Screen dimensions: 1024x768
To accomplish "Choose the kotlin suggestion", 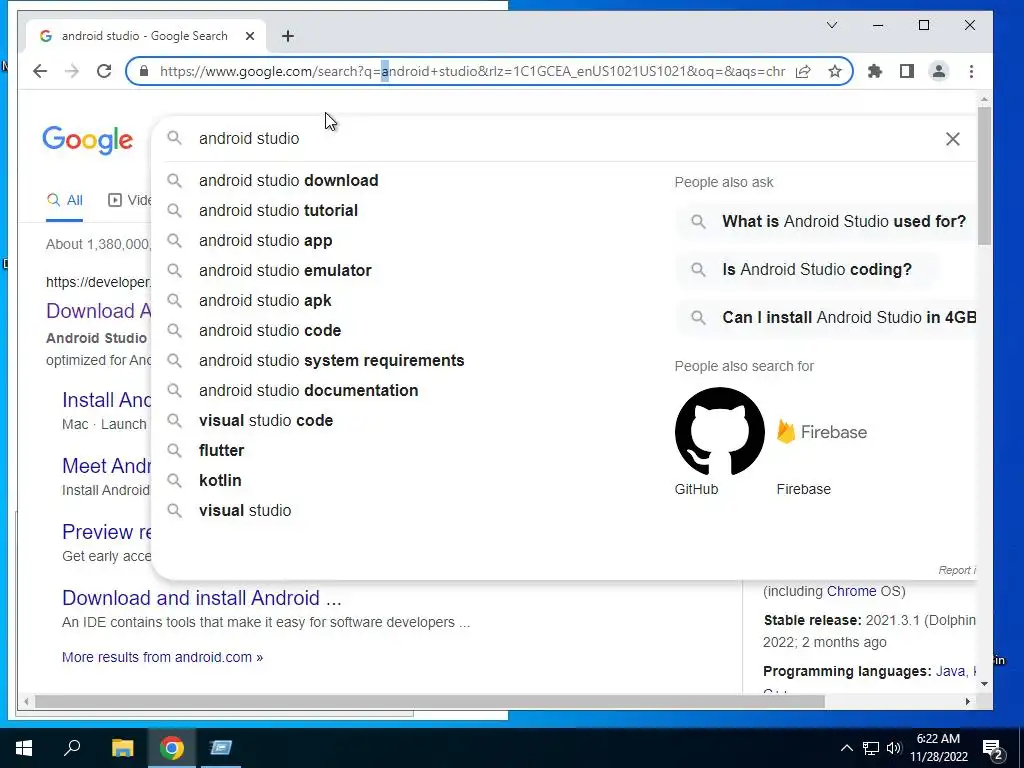I will coord(220,481).
